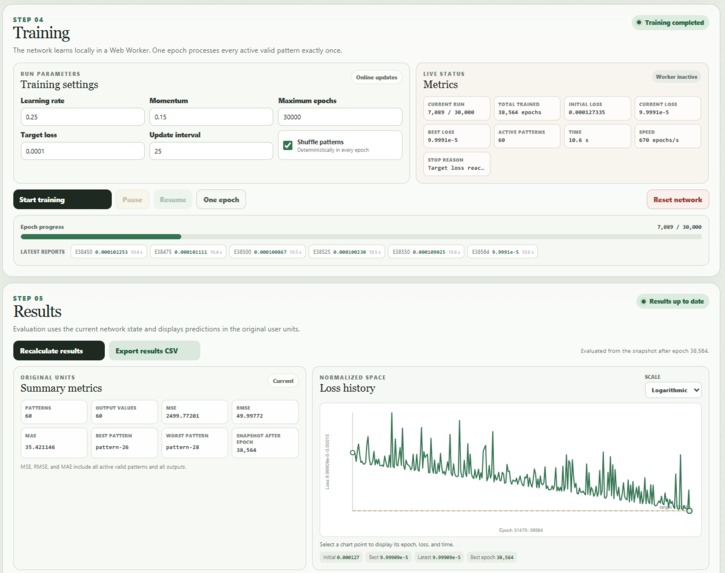
Task: Click the Pause button
Action: click(132, 199)
